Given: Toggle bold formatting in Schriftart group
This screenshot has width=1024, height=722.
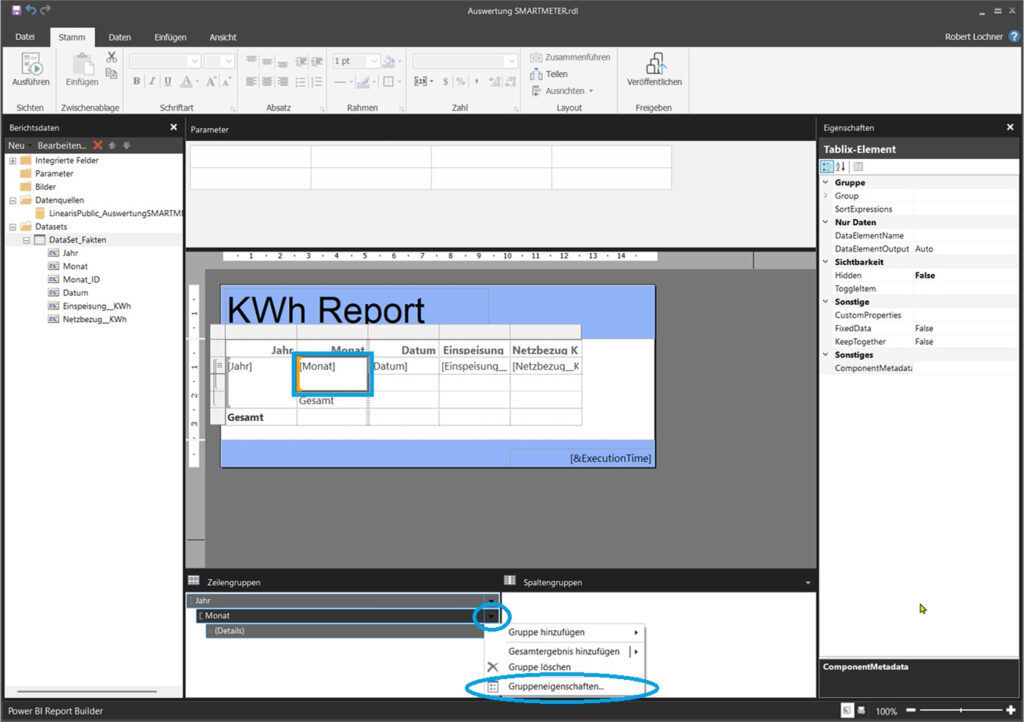Looking at the screenshot, I should [x=137, y=82].
